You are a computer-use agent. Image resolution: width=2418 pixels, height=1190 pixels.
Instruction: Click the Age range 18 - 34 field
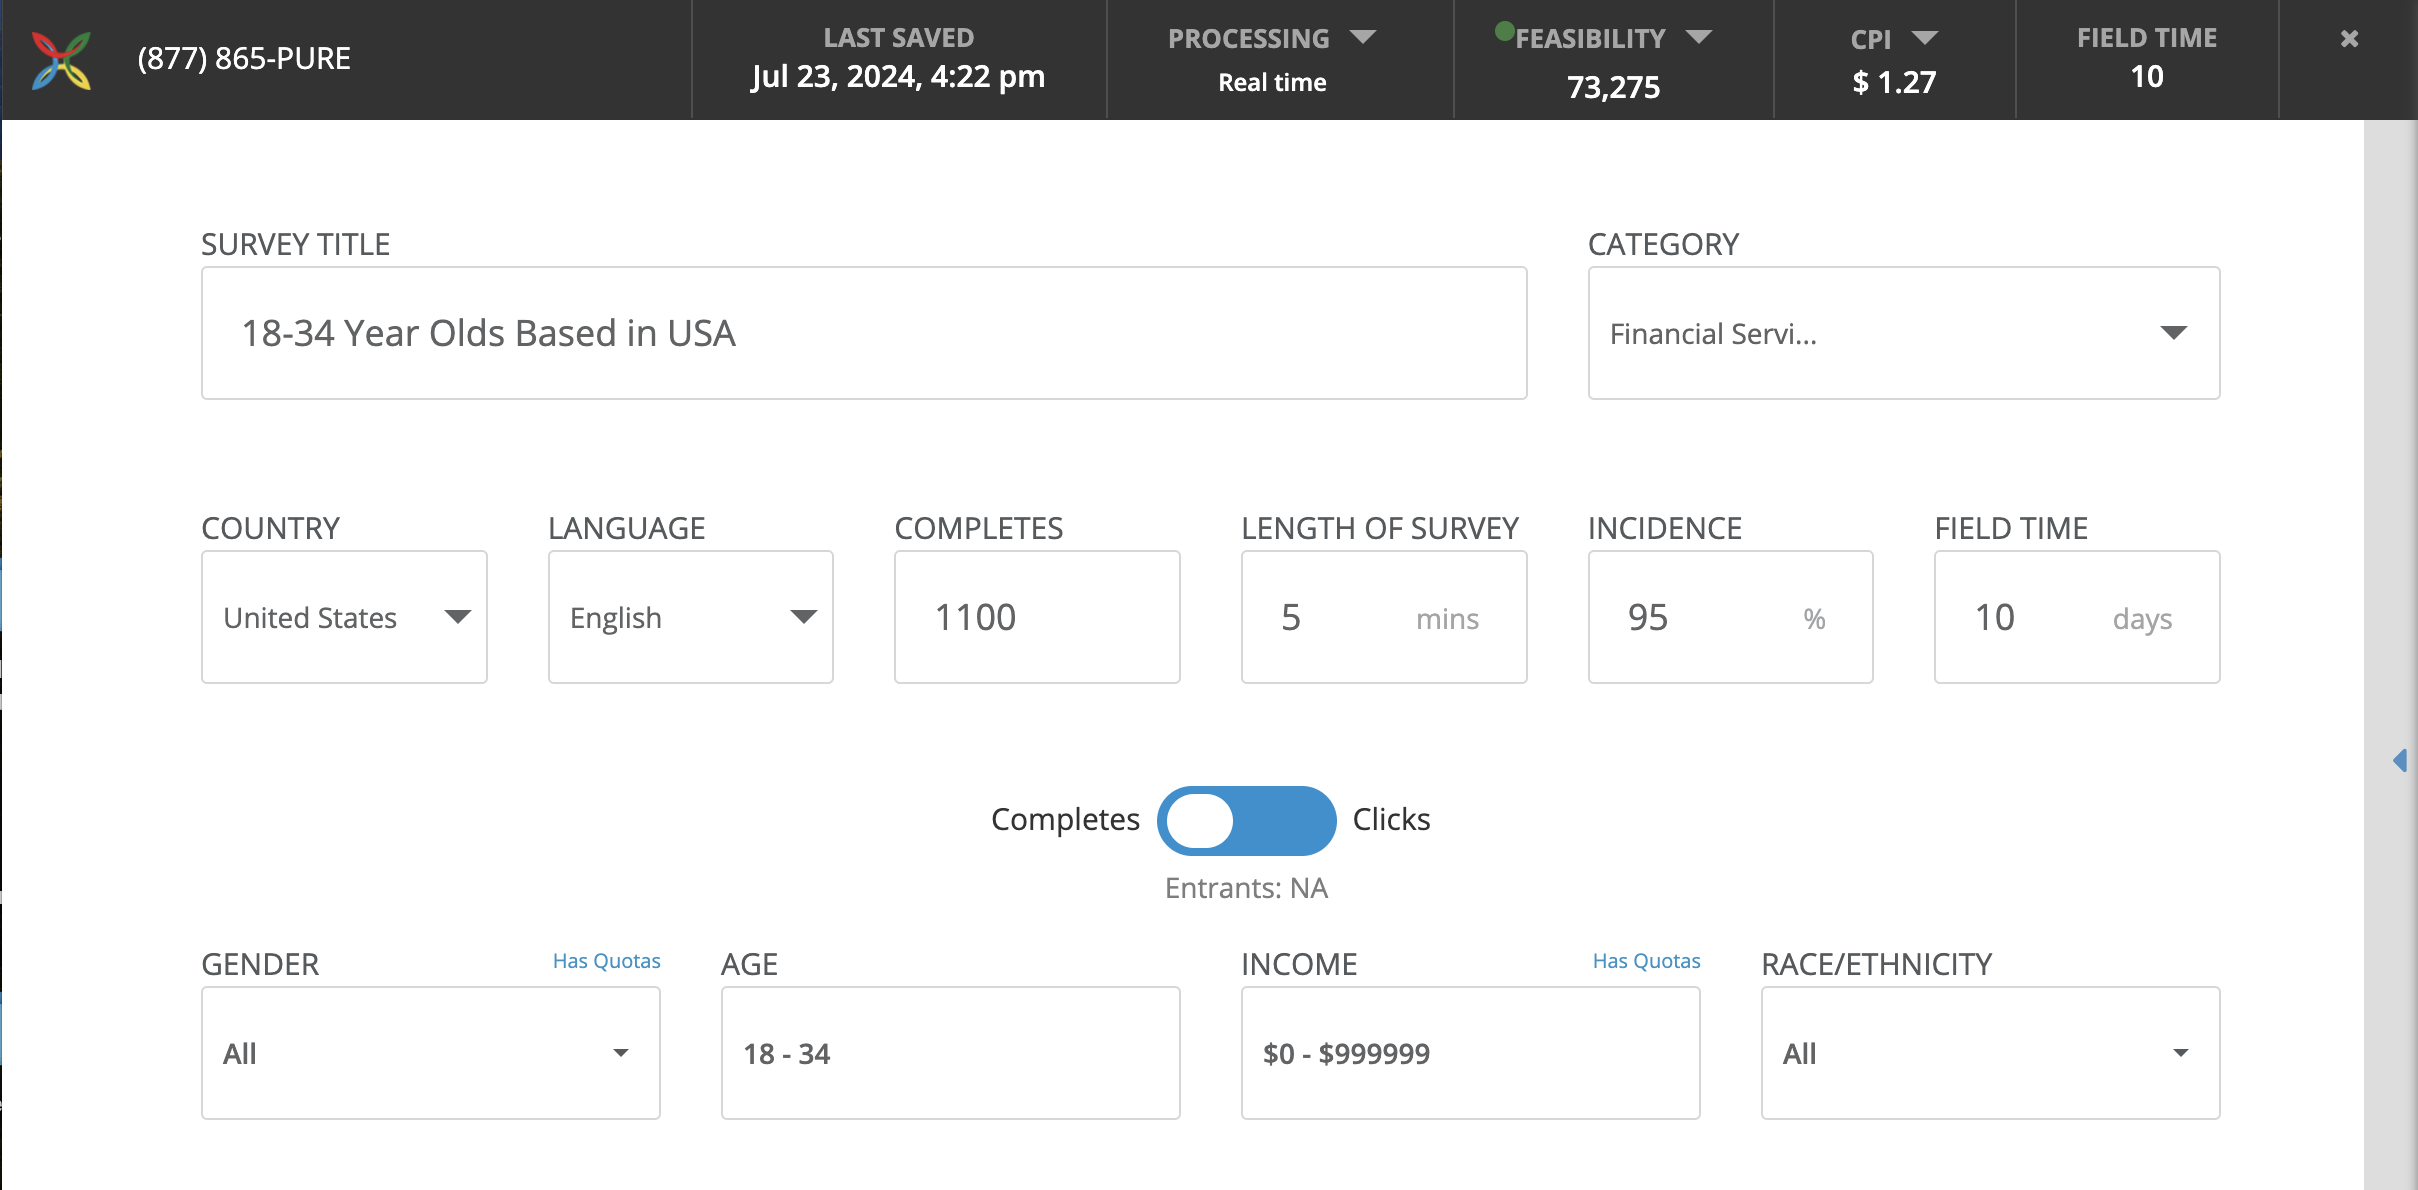pyautogui.click(x=950, y=1053)
